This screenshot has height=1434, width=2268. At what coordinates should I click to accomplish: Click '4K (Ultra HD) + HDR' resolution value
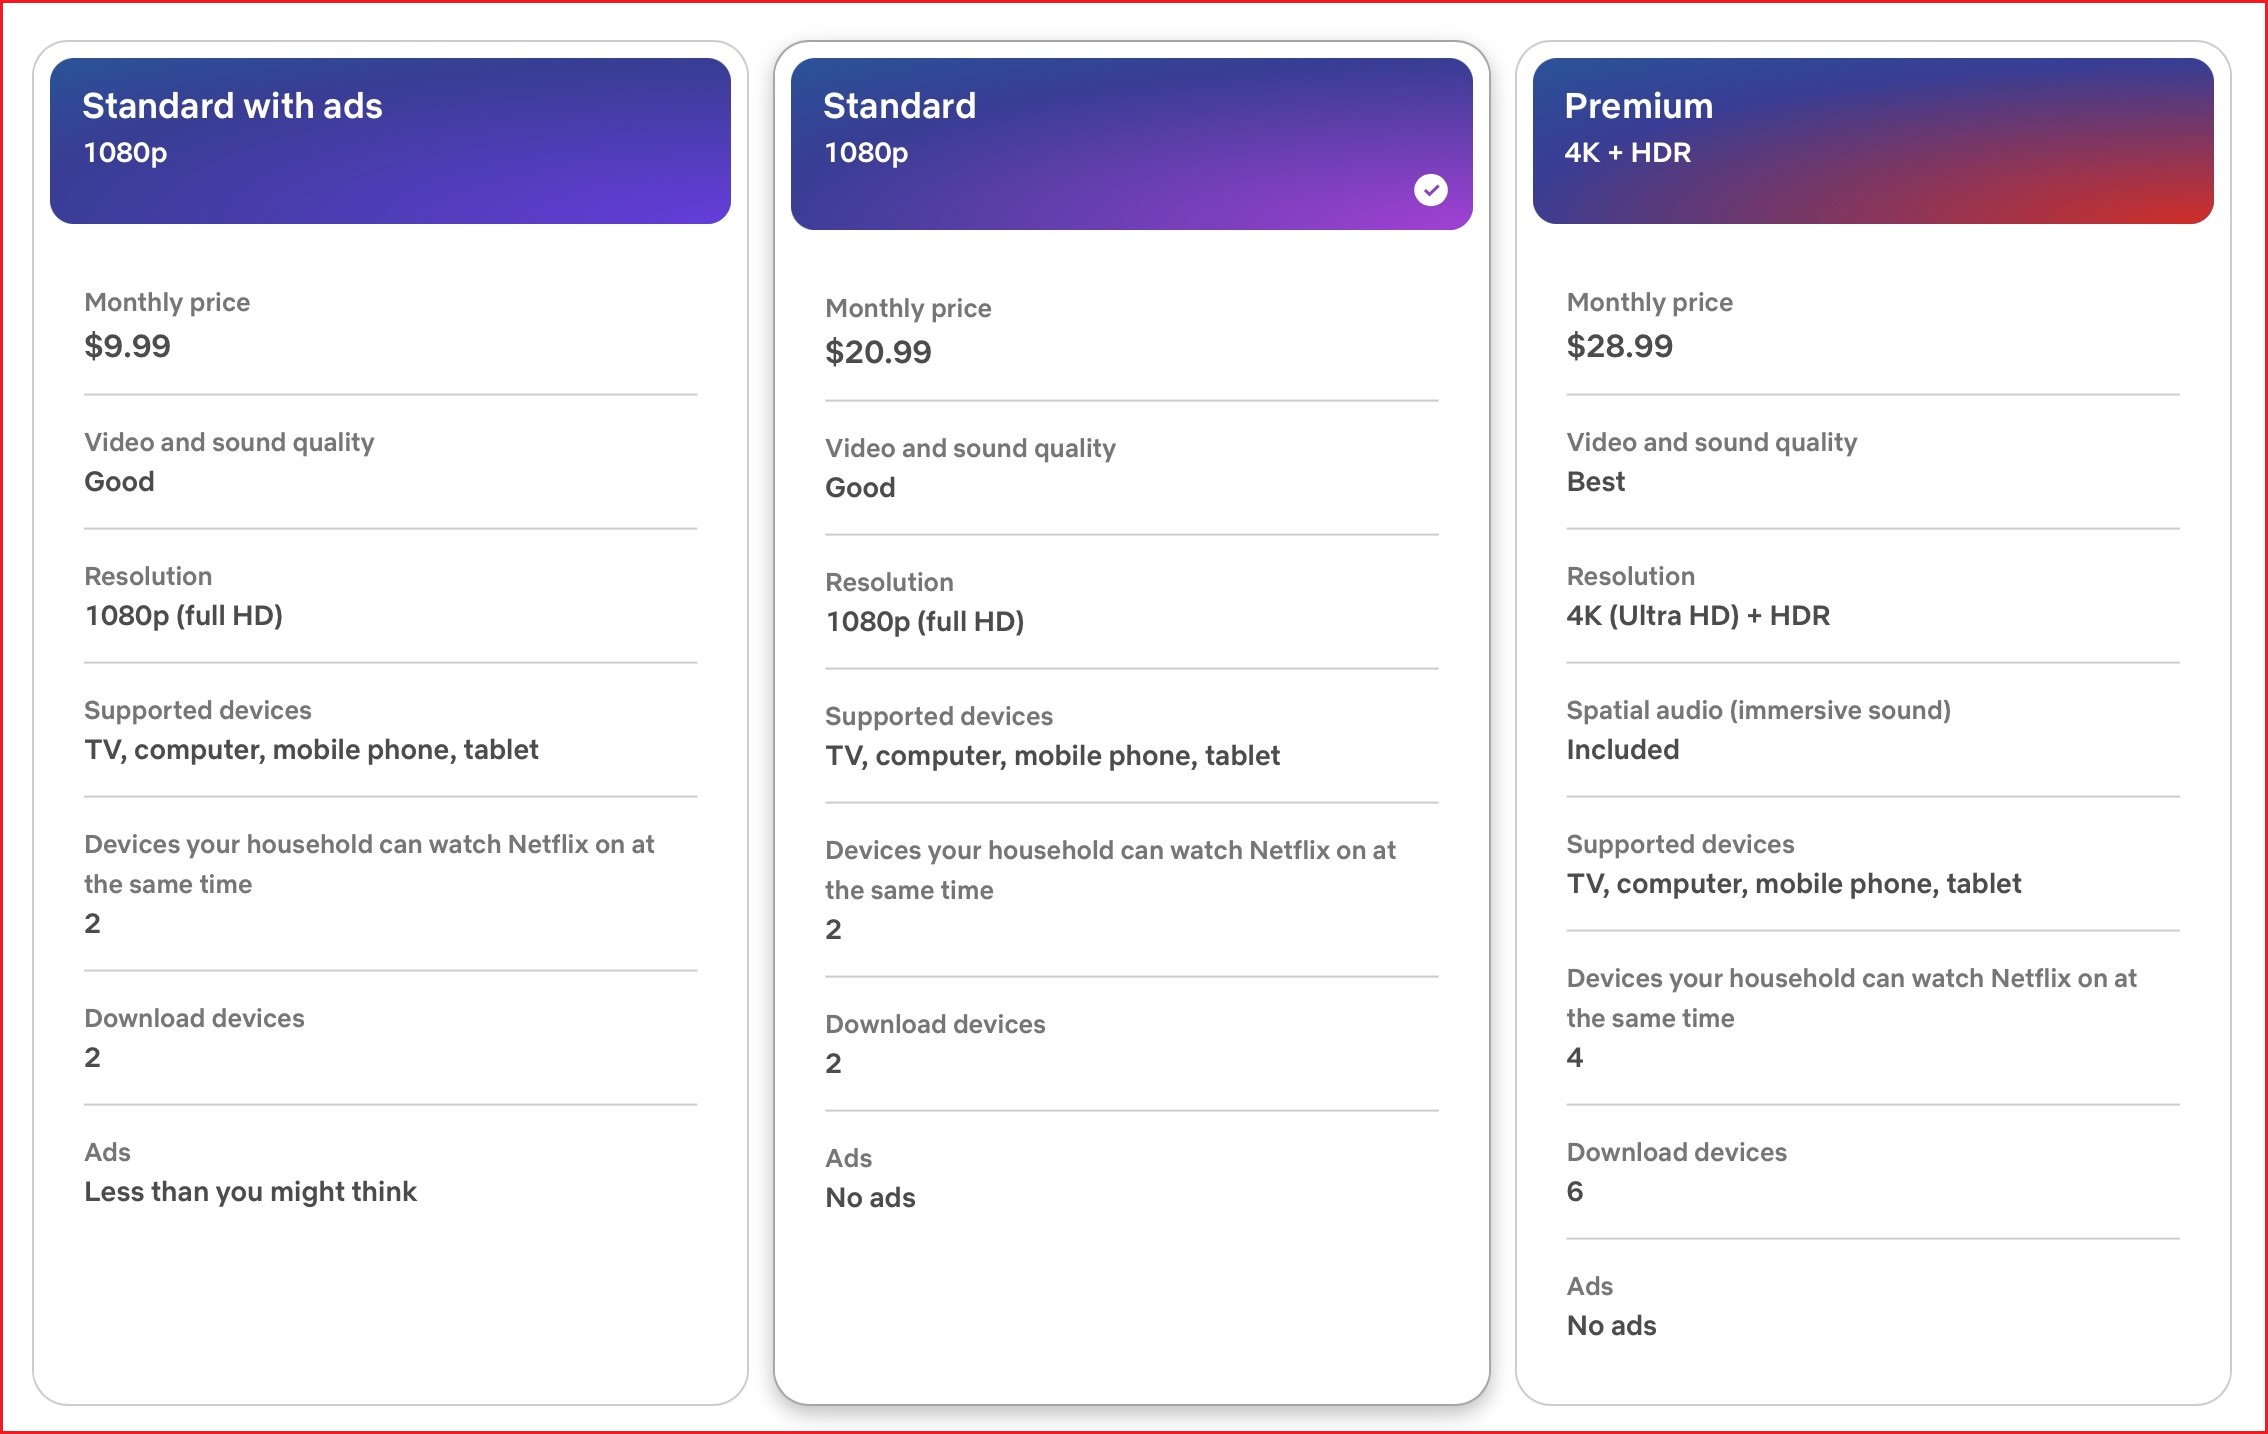point(1697,616)
